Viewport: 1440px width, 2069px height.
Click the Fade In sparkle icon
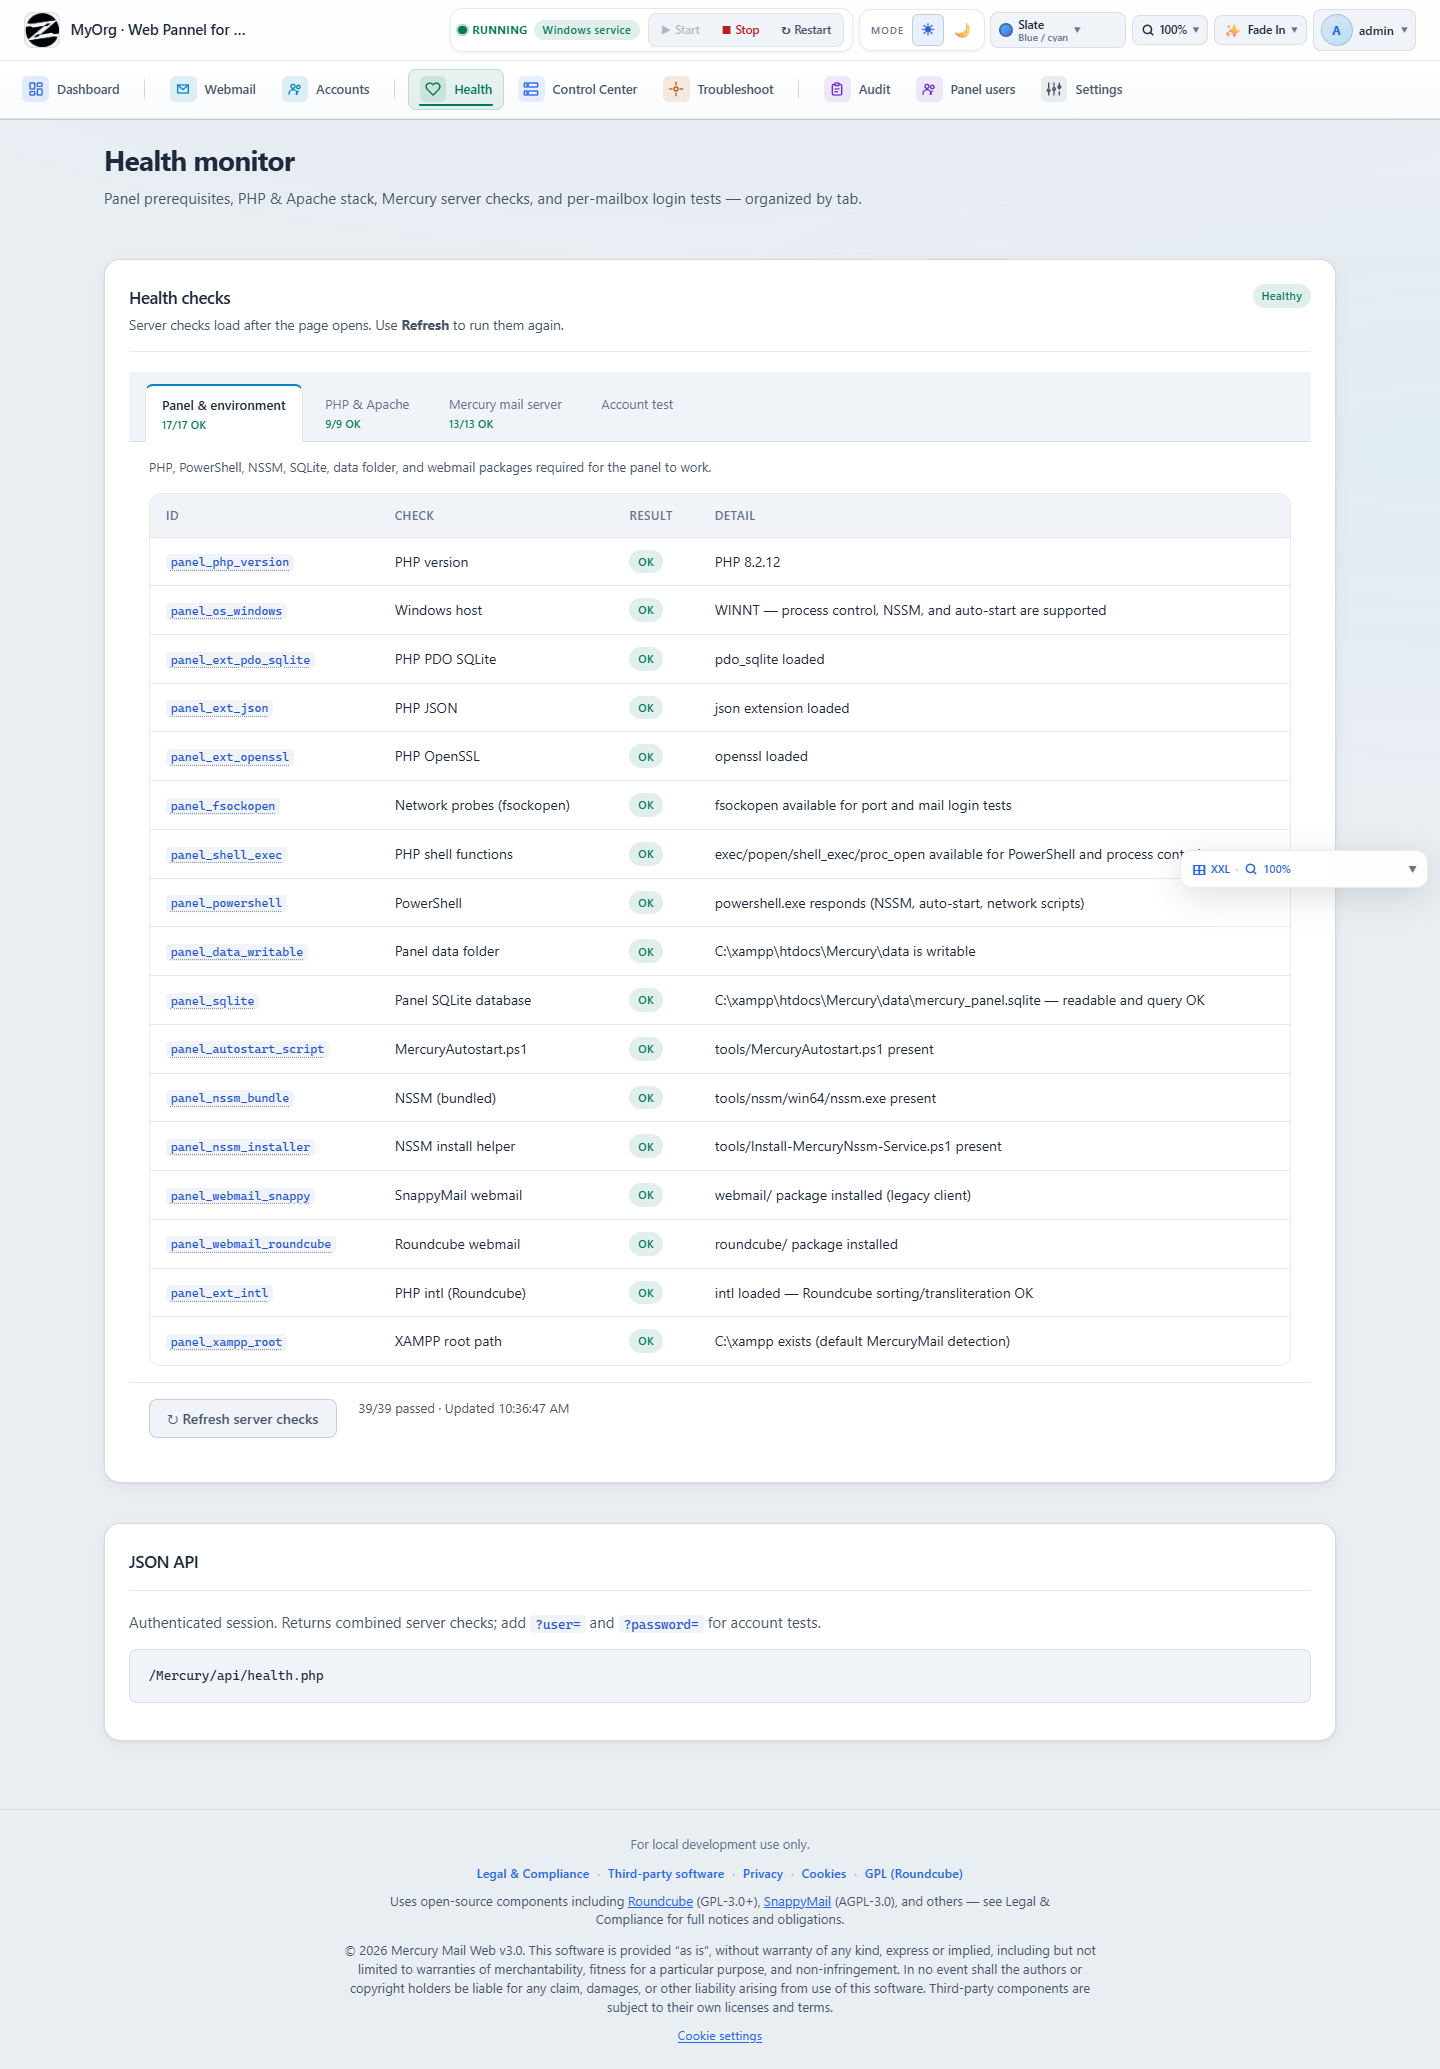[x=1233, y=30]
